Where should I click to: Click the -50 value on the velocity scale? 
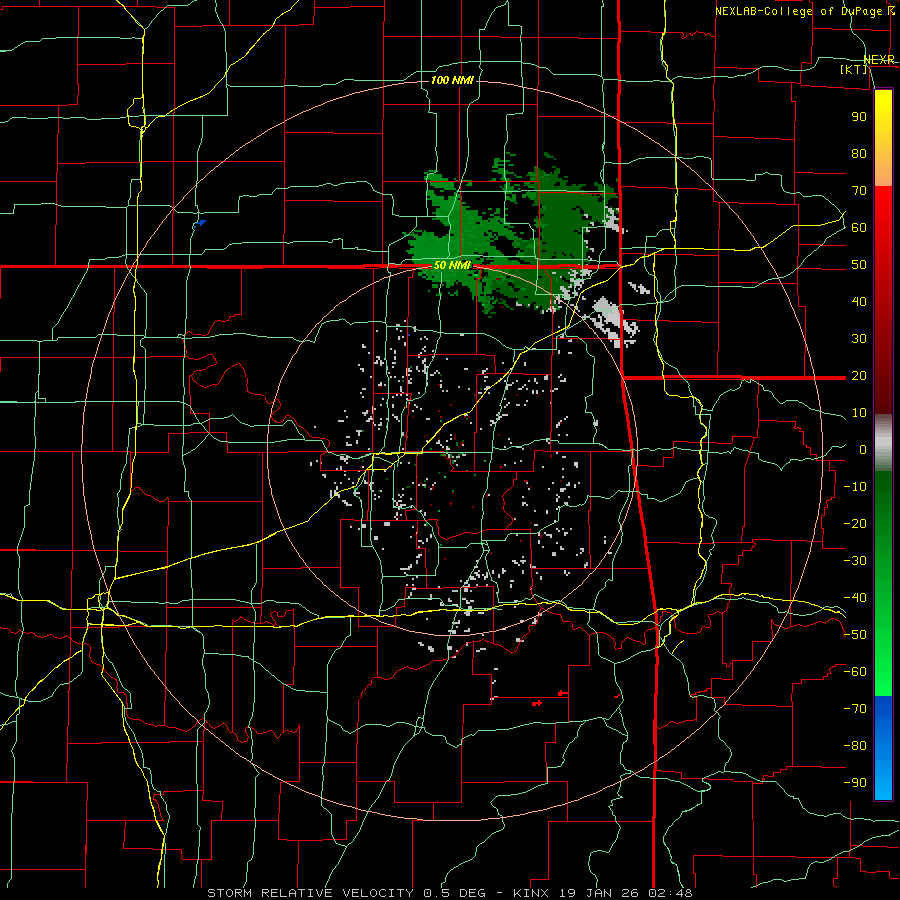(855, 635)
